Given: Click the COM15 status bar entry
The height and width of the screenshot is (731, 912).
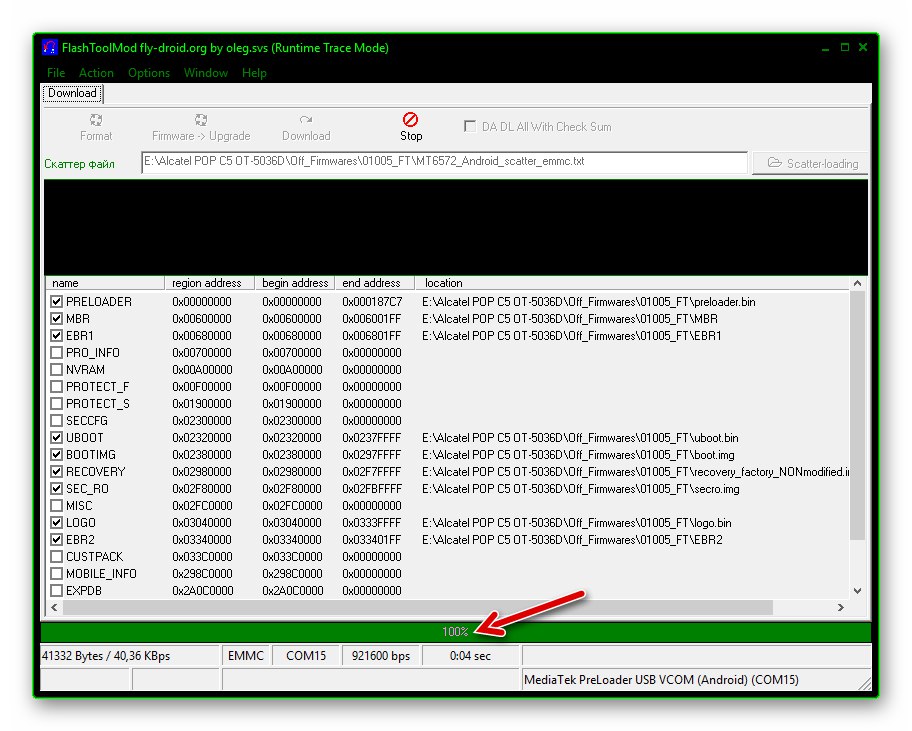Looking at the screenshot, I should (x=306, y=655).
